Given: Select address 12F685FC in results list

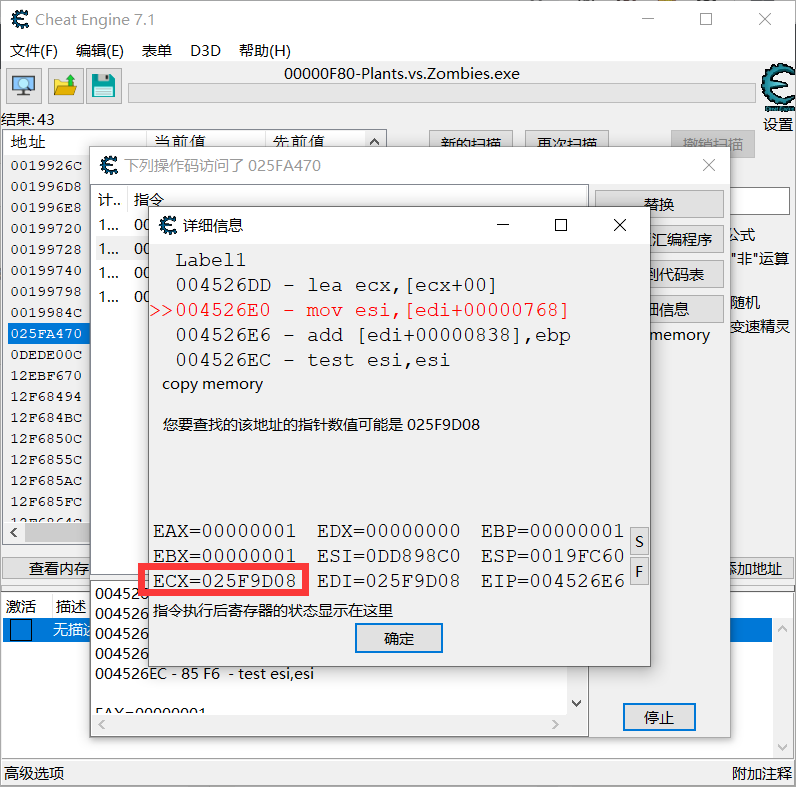Looking at the screenshot, I should [46, 502].
